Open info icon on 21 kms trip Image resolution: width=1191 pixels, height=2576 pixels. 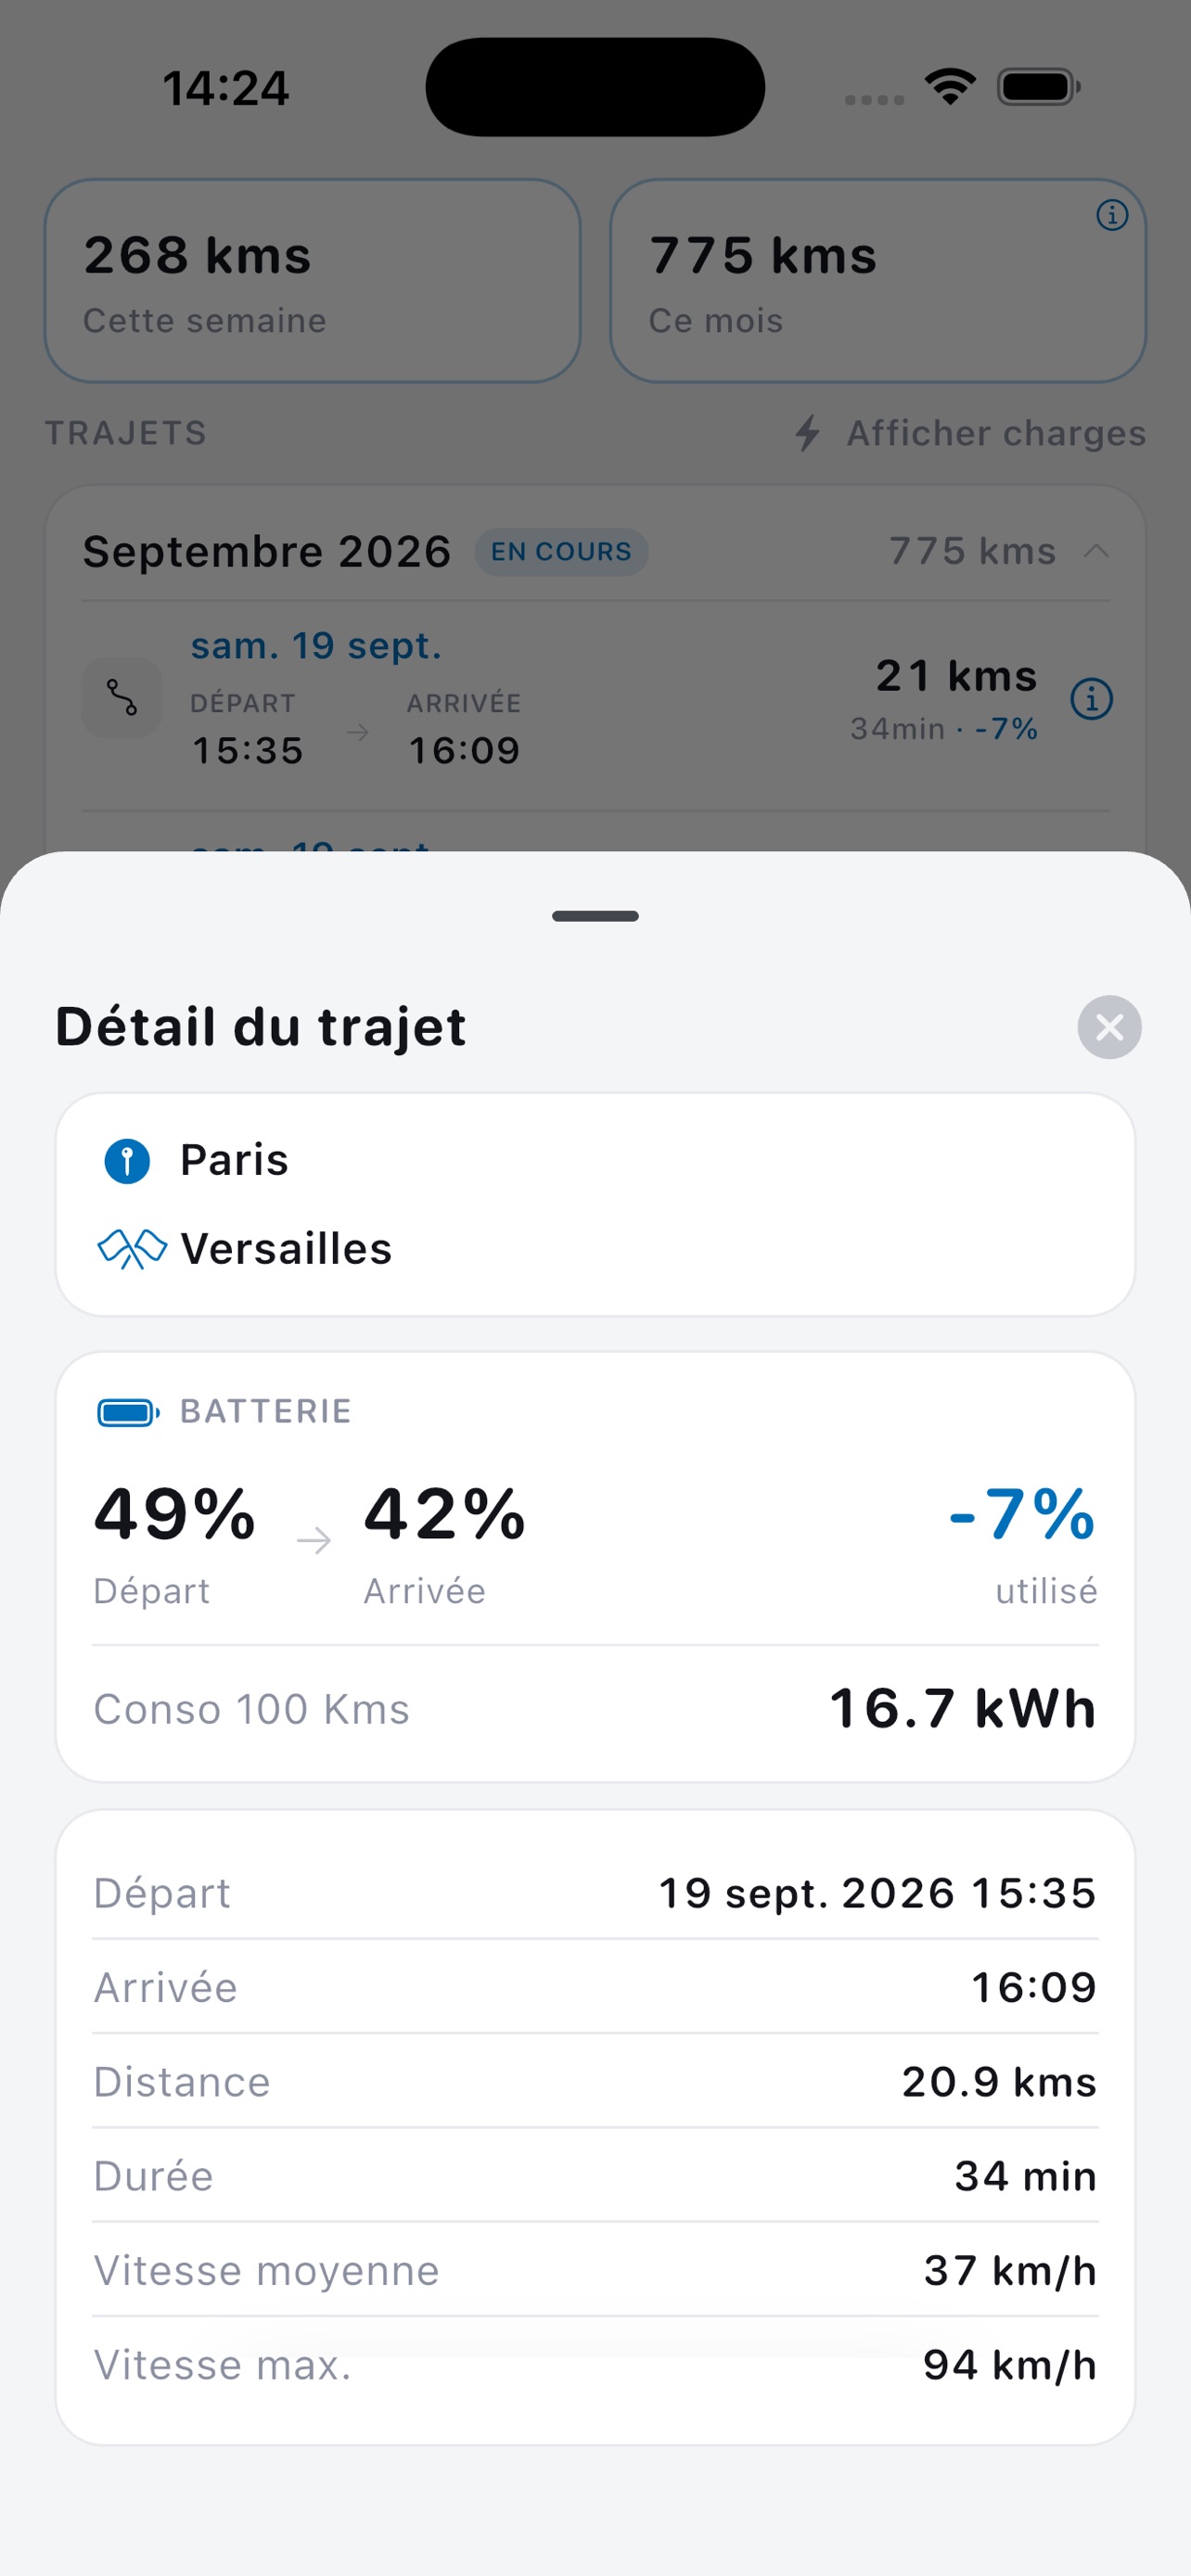pos(1091,698)
